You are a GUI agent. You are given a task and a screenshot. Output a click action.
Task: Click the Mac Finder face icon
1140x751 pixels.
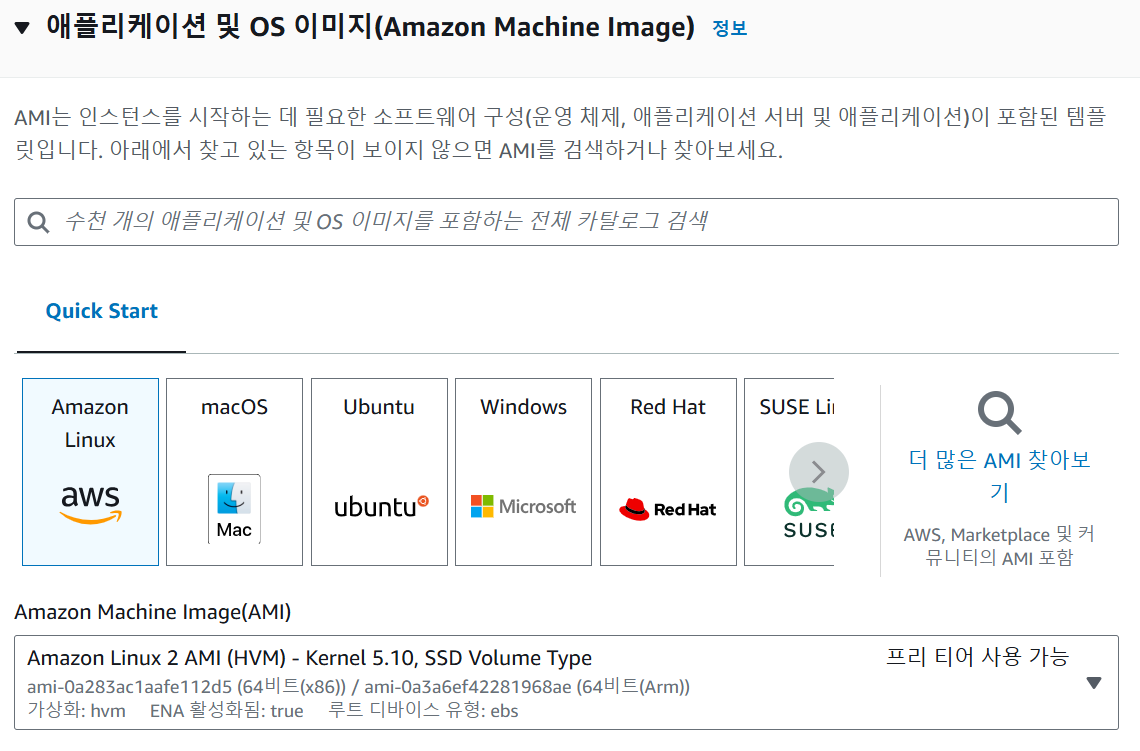pos(234,497)
